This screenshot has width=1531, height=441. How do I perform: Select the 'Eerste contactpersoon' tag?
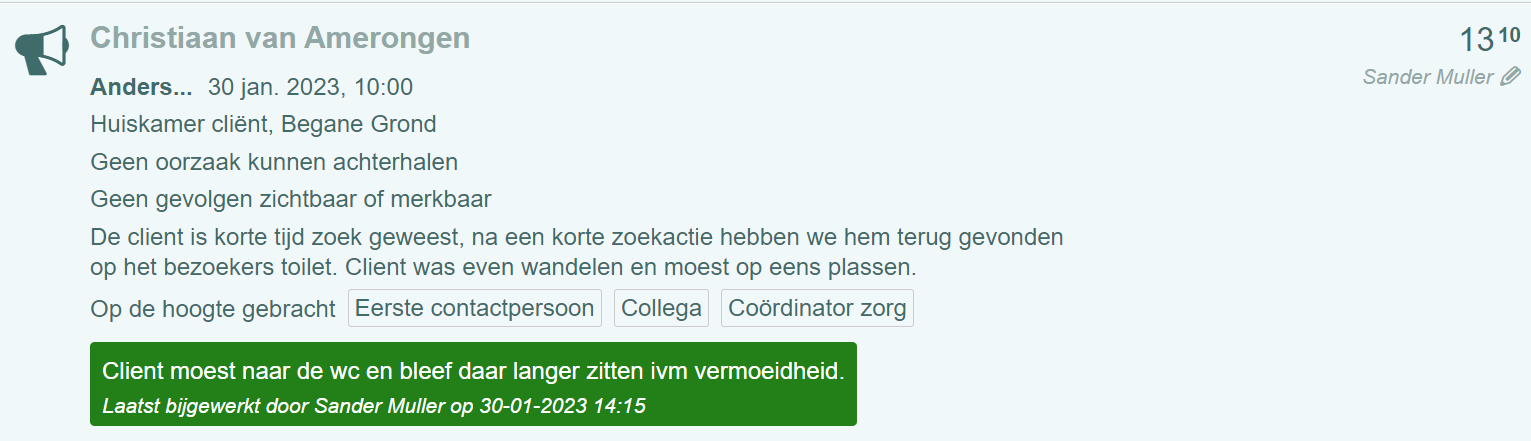[475, 308]
